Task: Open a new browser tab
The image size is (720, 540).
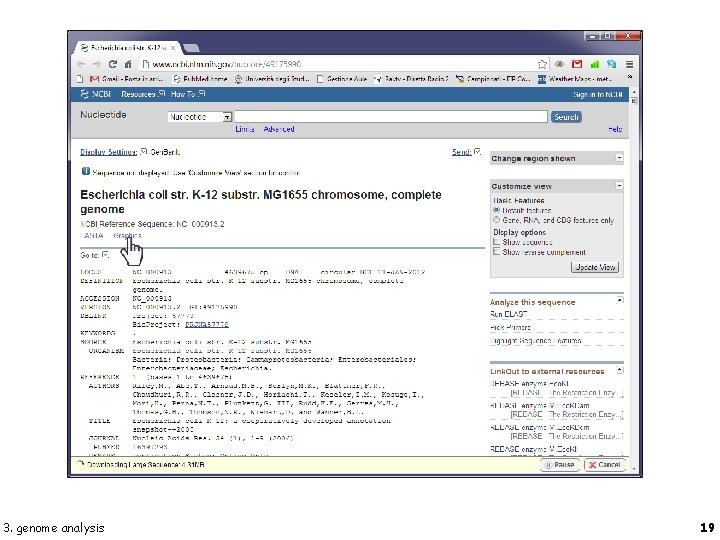Action: (x=191, y=48)
